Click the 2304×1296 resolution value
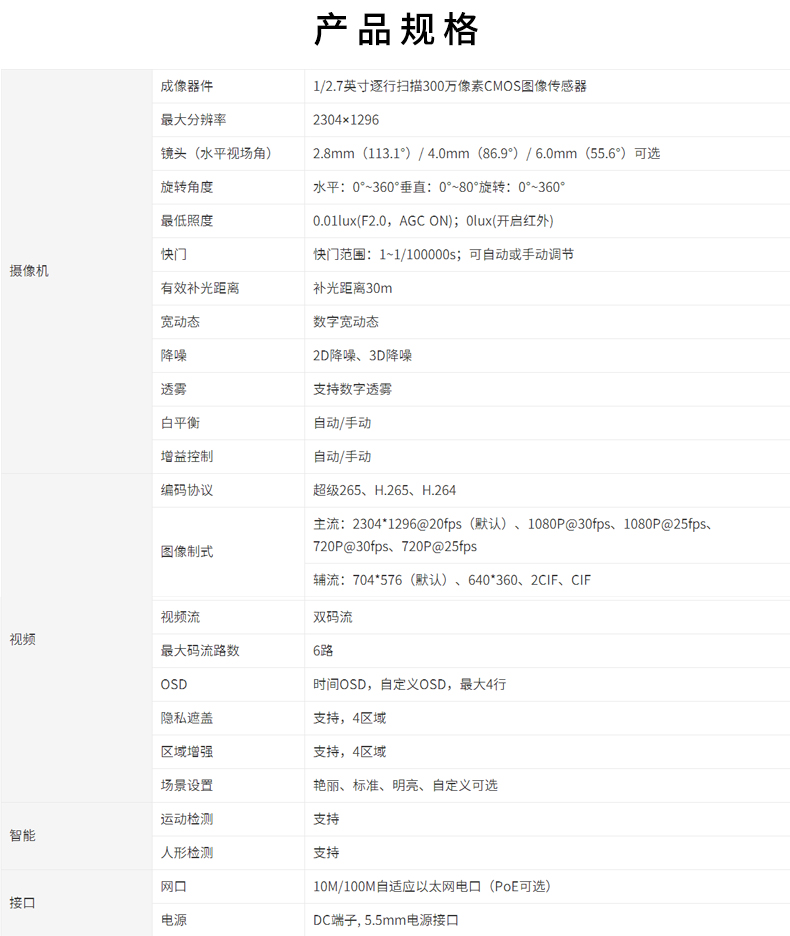 (346, 120)
